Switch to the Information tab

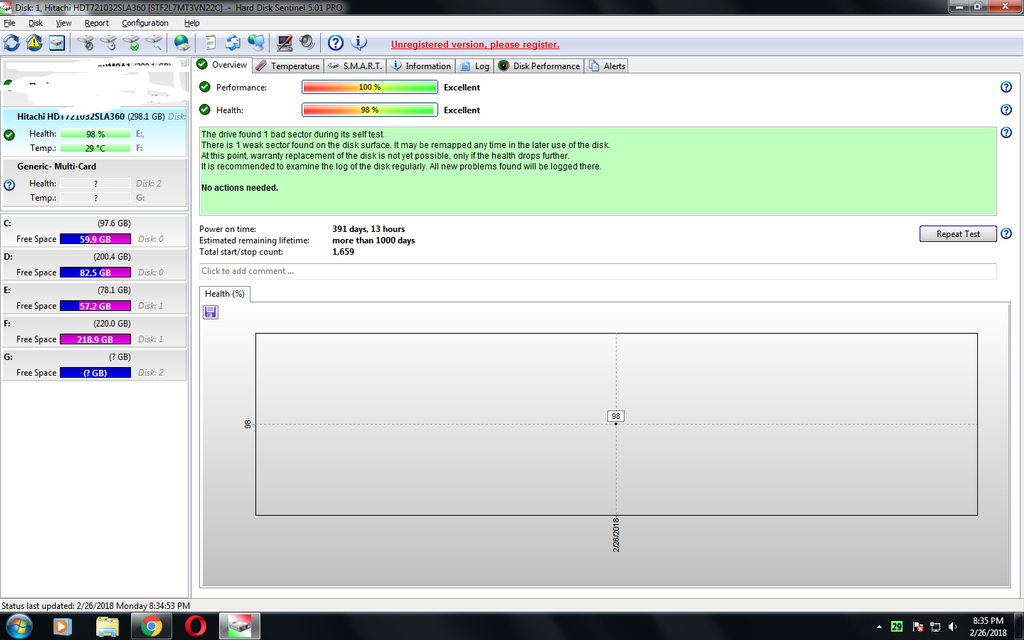(421, 66)
